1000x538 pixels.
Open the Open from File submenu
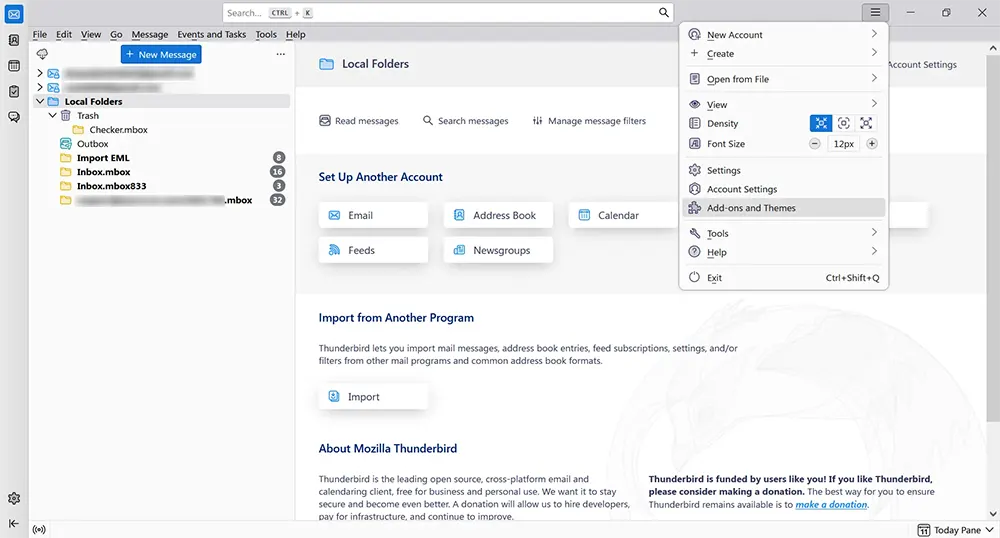click(783, 79)
